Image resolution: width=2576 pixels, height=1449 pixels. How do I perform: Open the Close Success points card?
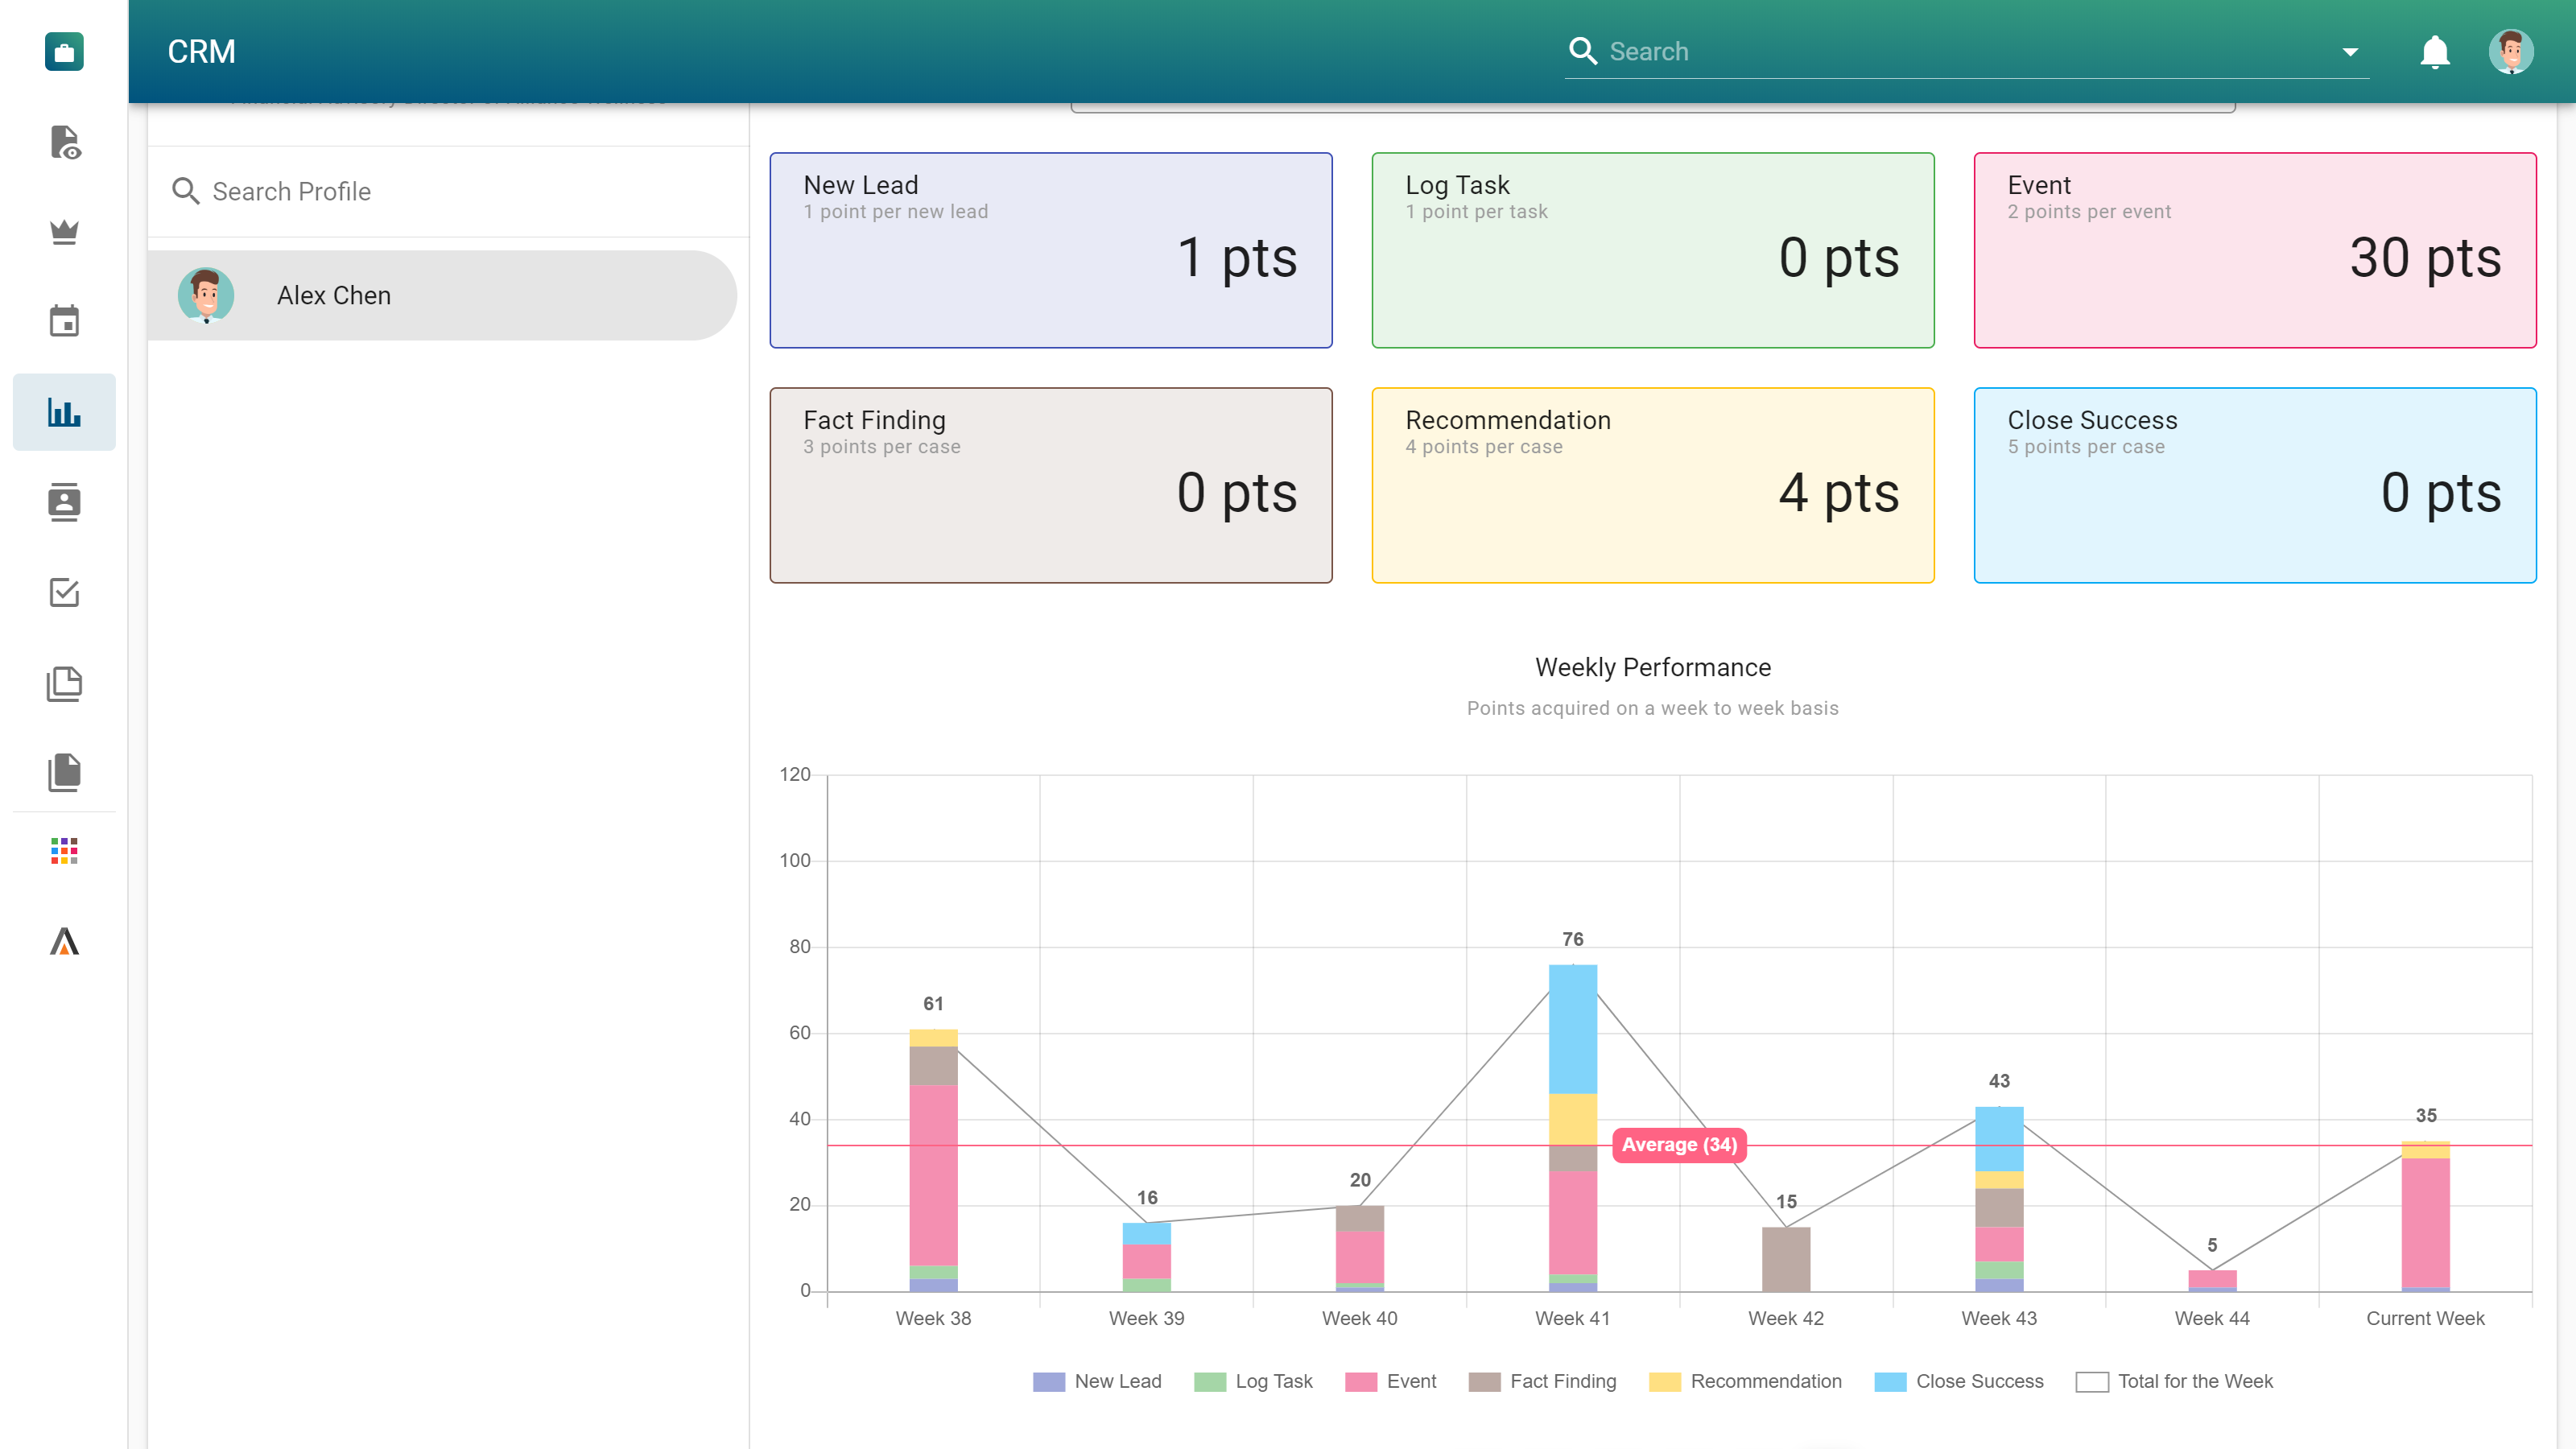[x=2254, y=485]
